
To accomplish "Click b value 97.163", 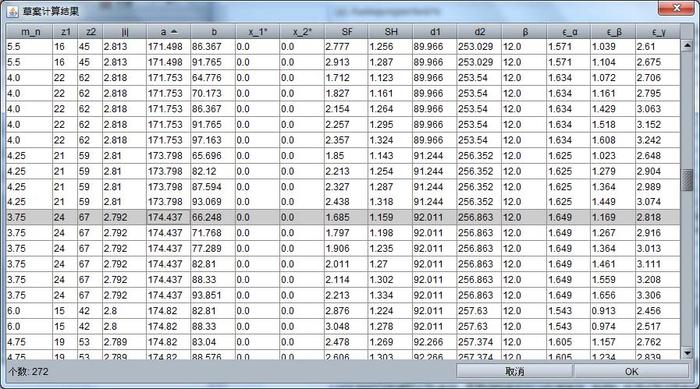I will tap(213, 140).
